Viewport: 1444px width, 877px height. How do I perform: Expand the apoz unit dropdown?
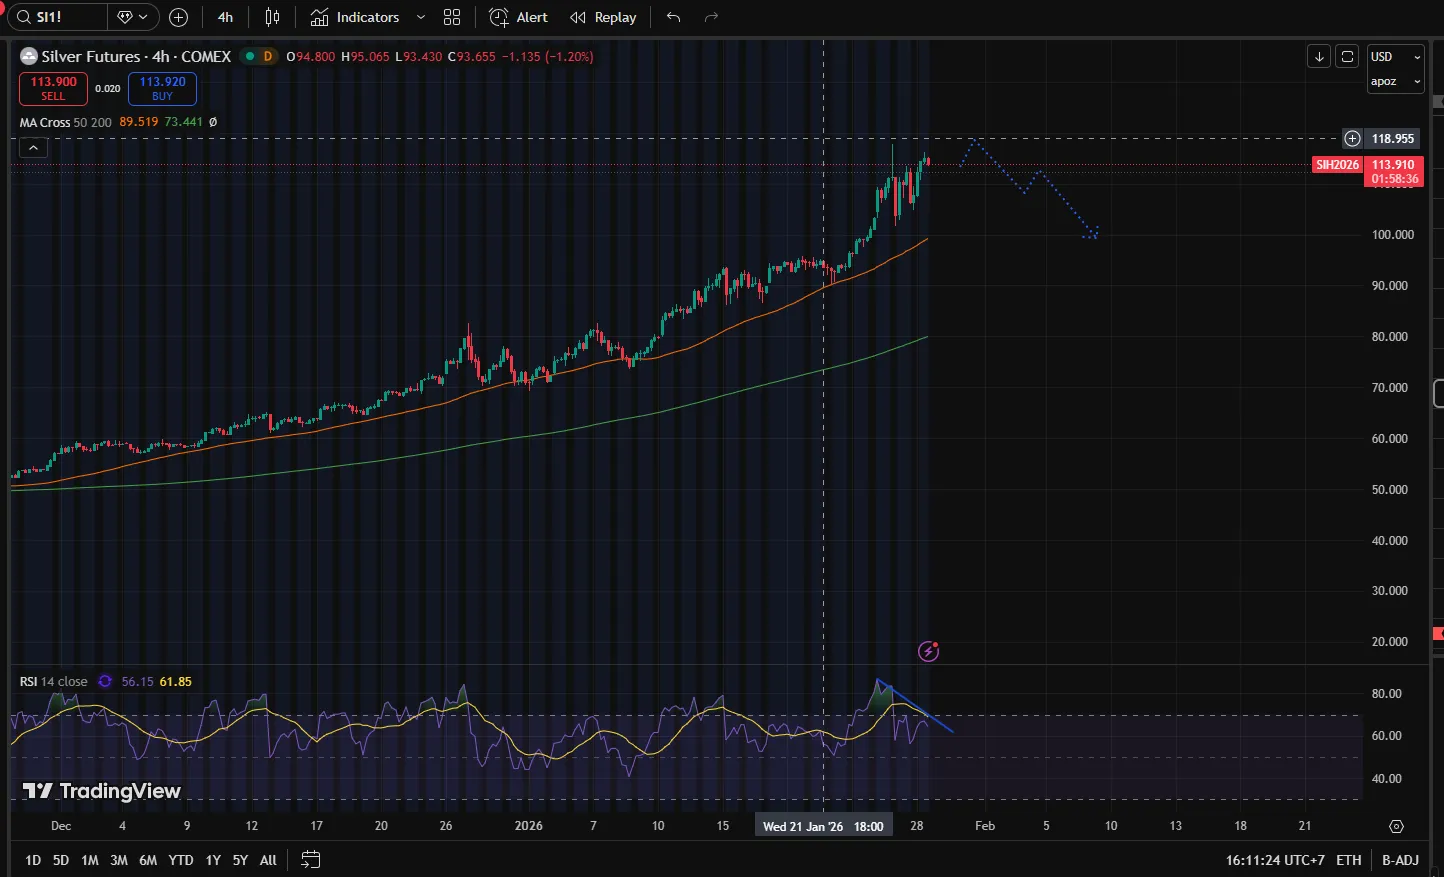click(x=1395, y=81)
